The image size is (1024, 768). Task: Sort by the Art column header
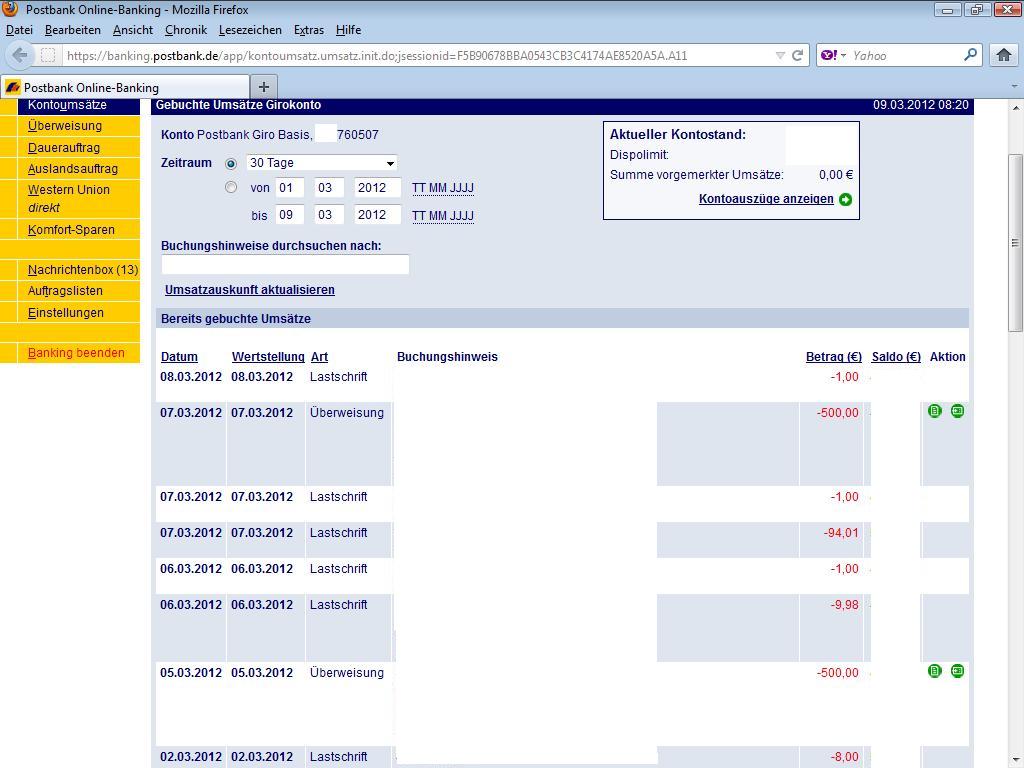(x=319, y=357)
